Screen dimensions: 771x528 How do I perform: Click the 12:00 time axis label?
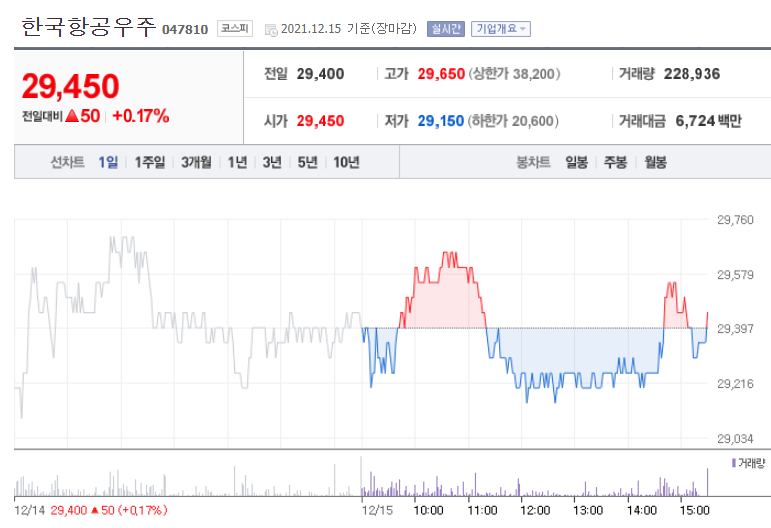pos(535,510)
